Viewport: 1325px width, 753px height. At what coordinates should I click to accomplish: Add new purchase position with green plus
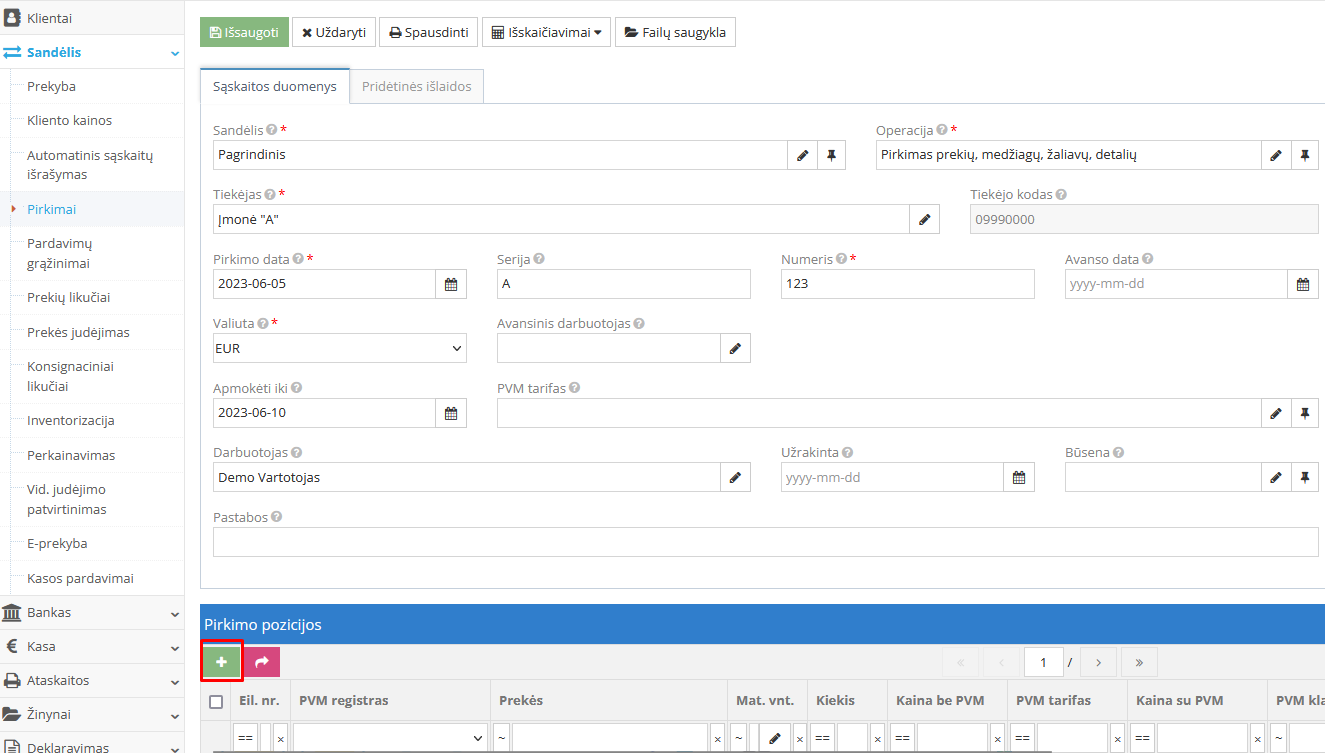point(221,661)
